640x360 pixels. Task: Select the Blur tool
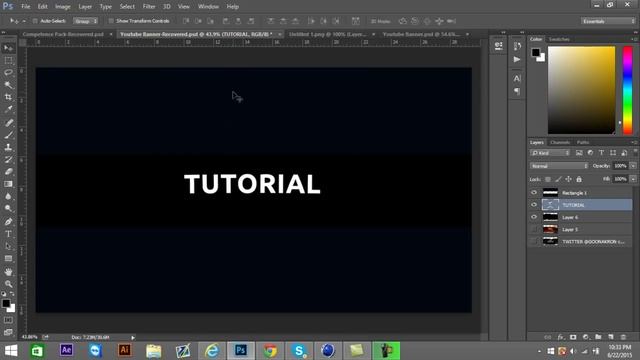8,196
